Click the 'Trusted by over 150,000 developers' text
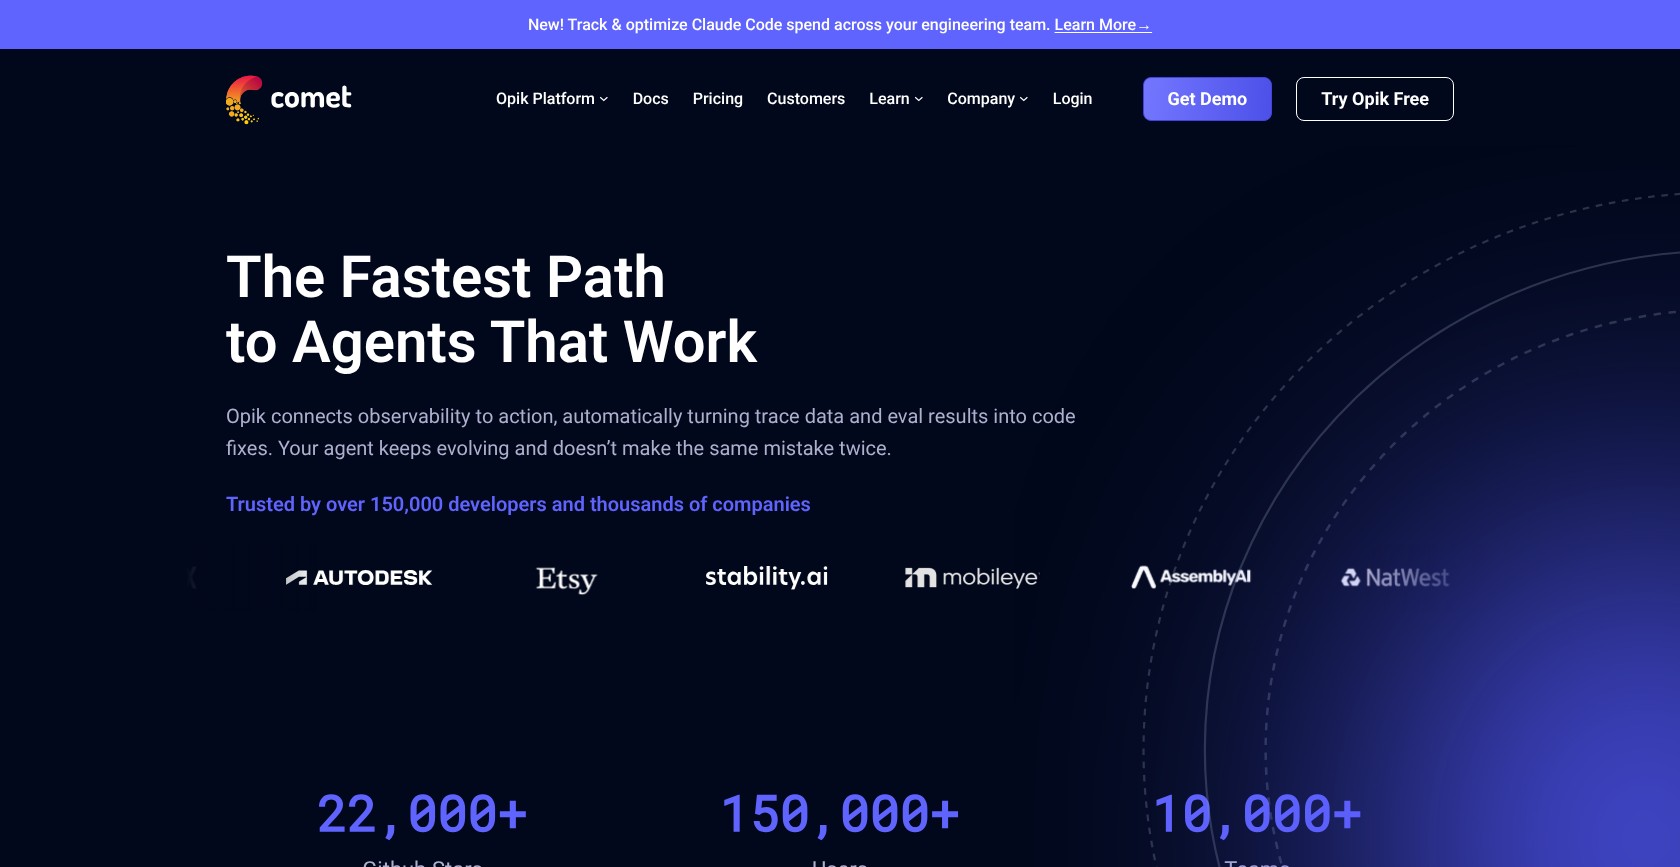This screenshot has height=867, width=1680. tap(518, 504)
